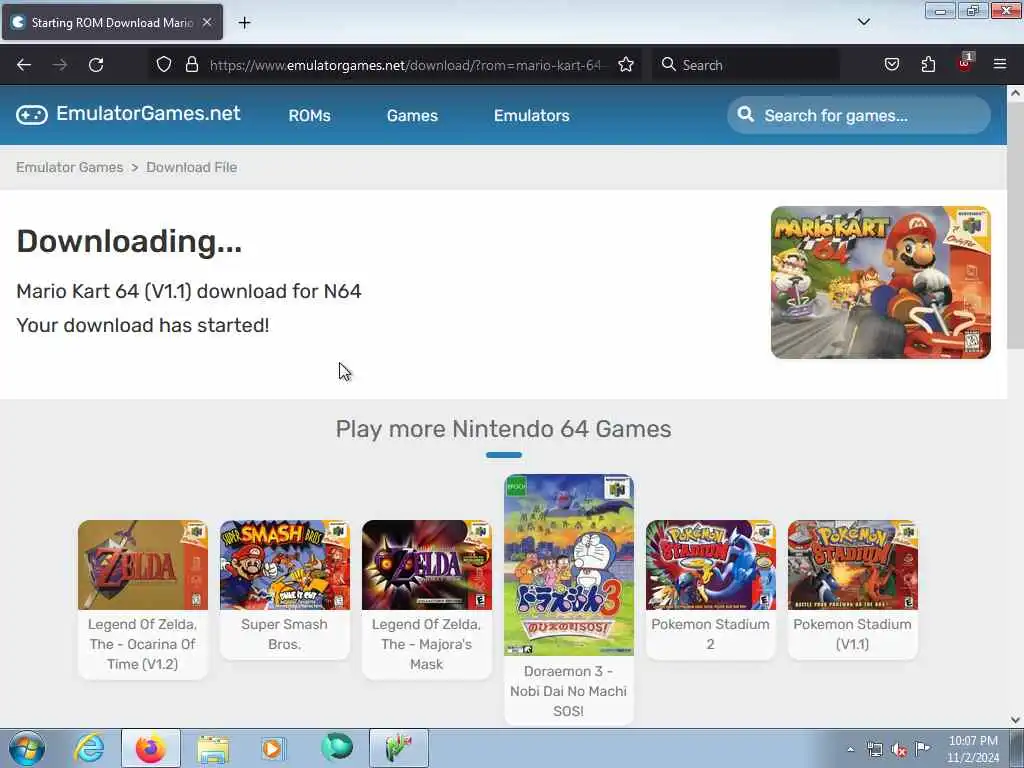Save page to Pocket
The height and width of the screenshot is (768, 1024).
point(891,64)
